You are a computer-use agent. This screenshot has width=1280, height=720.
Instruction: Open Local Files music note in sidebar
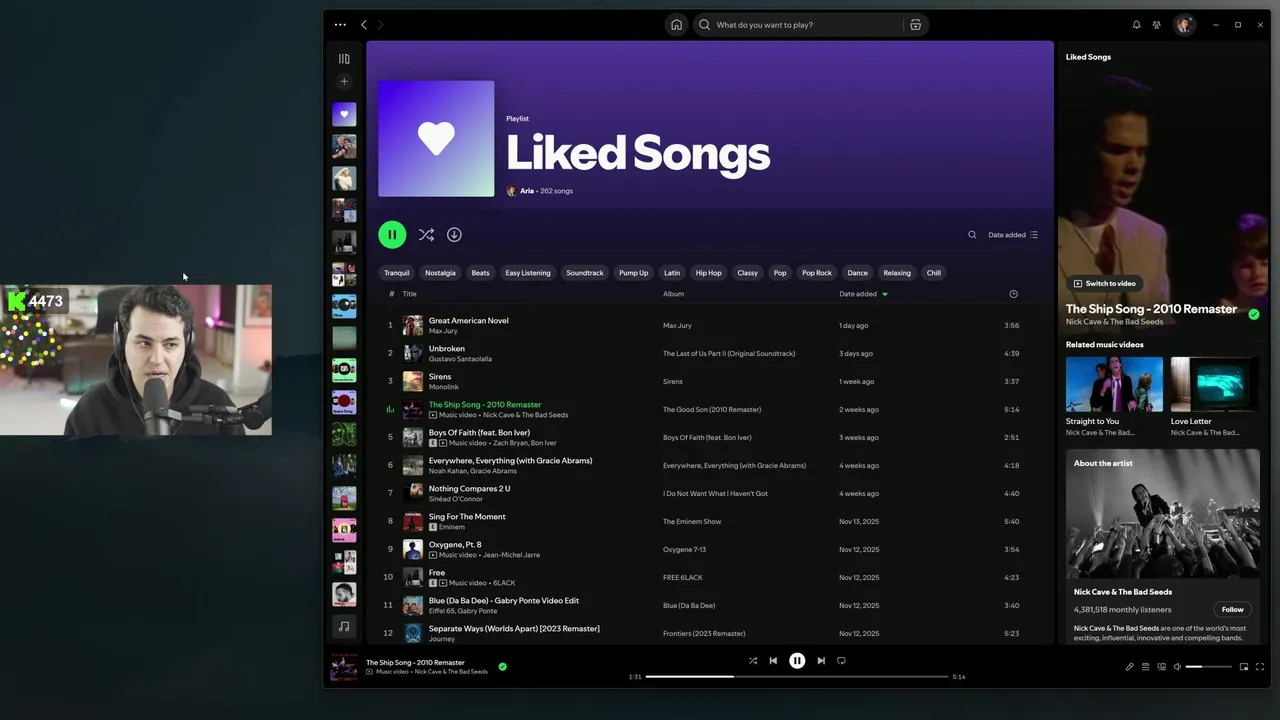click(x=344, y=626)
